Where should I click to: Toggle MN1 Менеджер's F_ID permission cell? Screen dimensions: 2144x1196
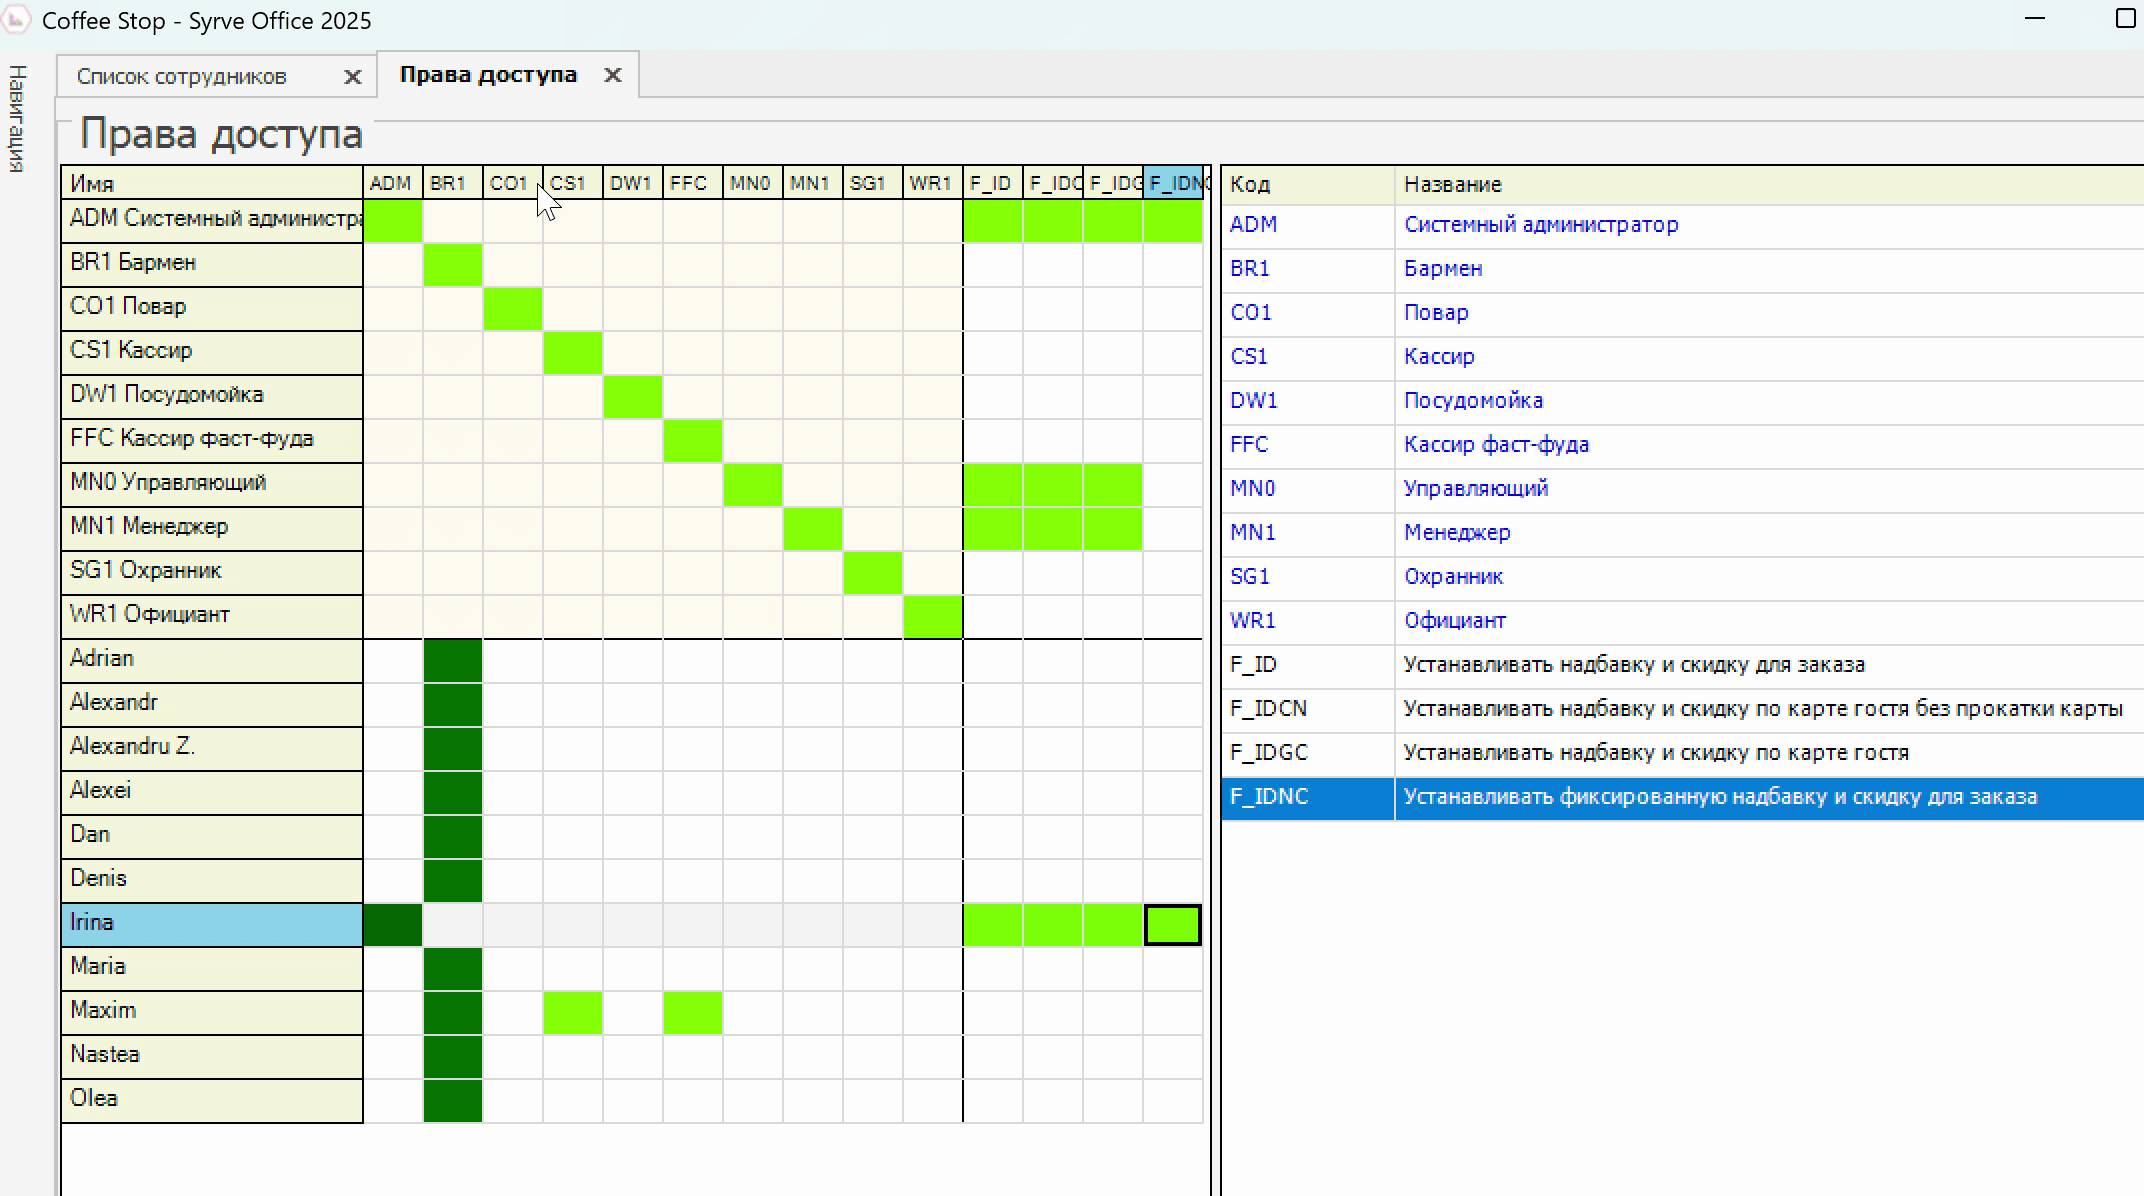[x=992, y=528]
